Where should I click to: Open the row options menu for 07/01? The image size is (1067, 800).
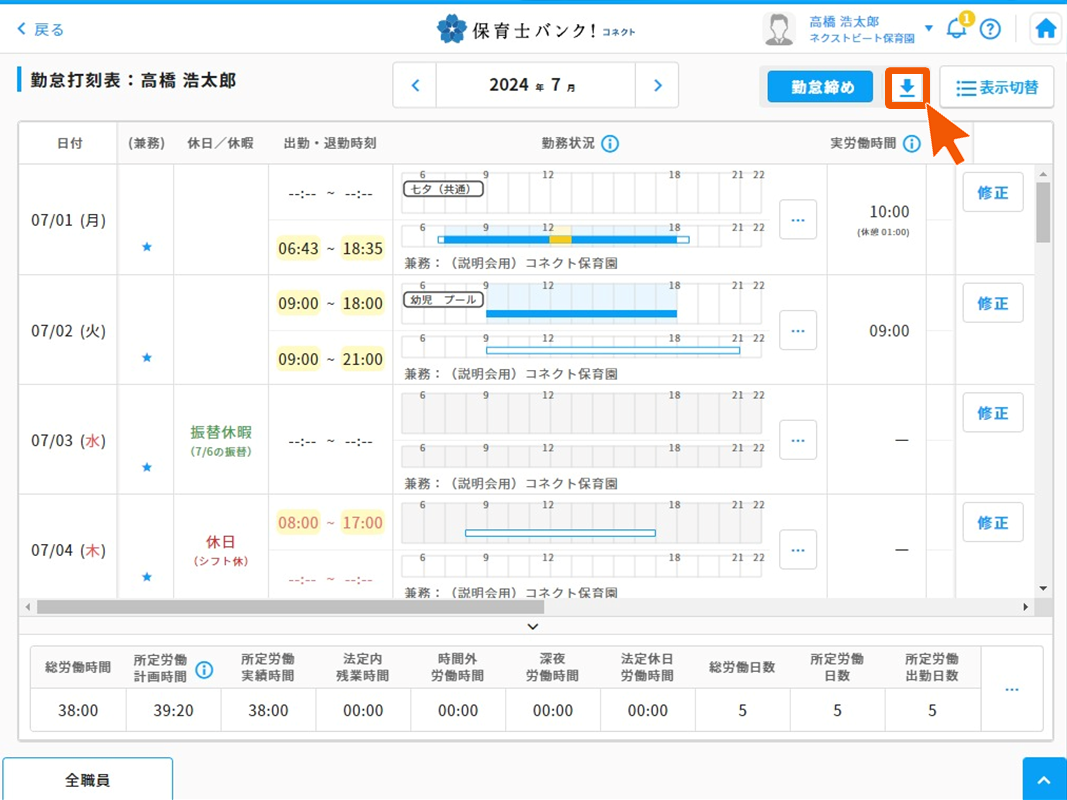pos(797,219)
